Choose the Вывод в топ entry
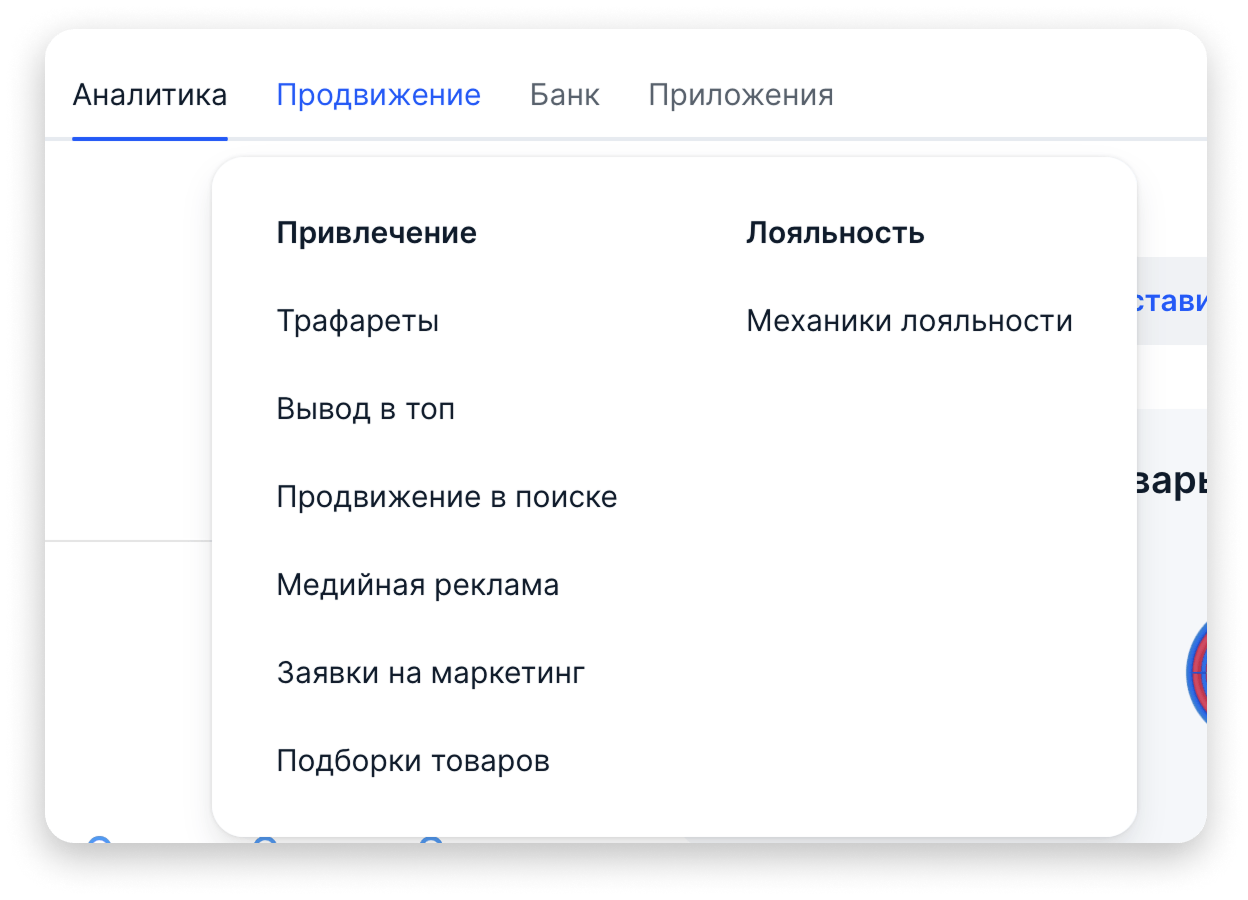The width and height of the screenshot is (1248, 900). pyautogui.click(x=365, y=410)
